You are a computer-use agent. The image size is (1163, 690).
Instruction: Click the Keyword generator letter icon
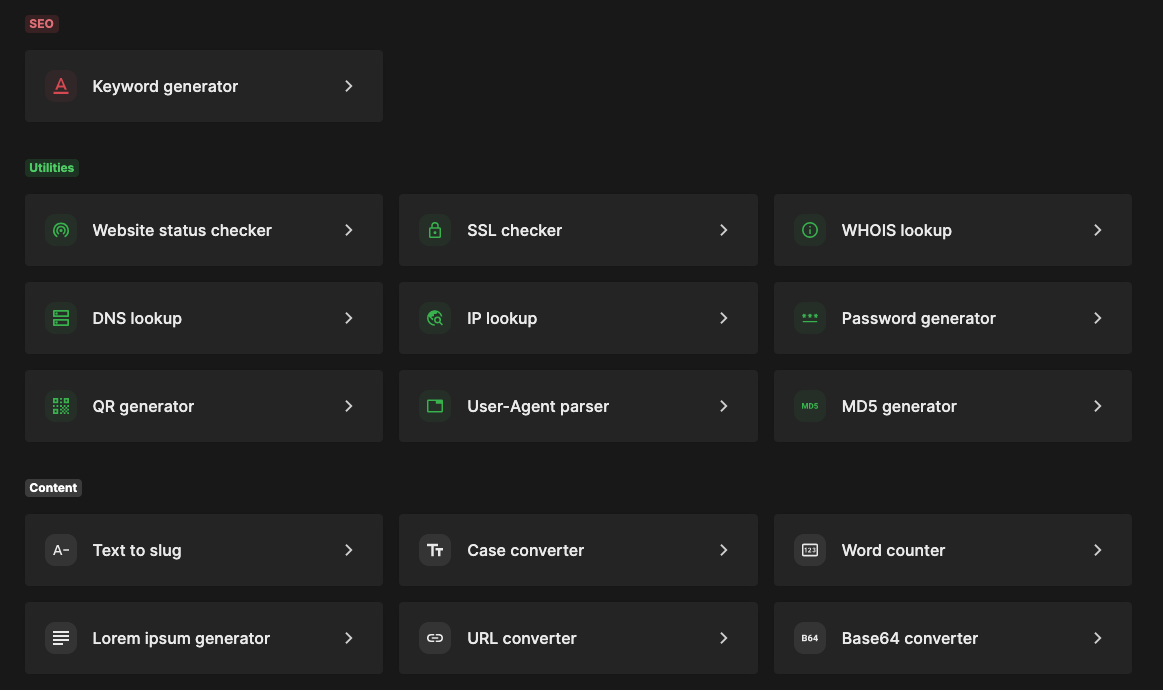point(61,86)
